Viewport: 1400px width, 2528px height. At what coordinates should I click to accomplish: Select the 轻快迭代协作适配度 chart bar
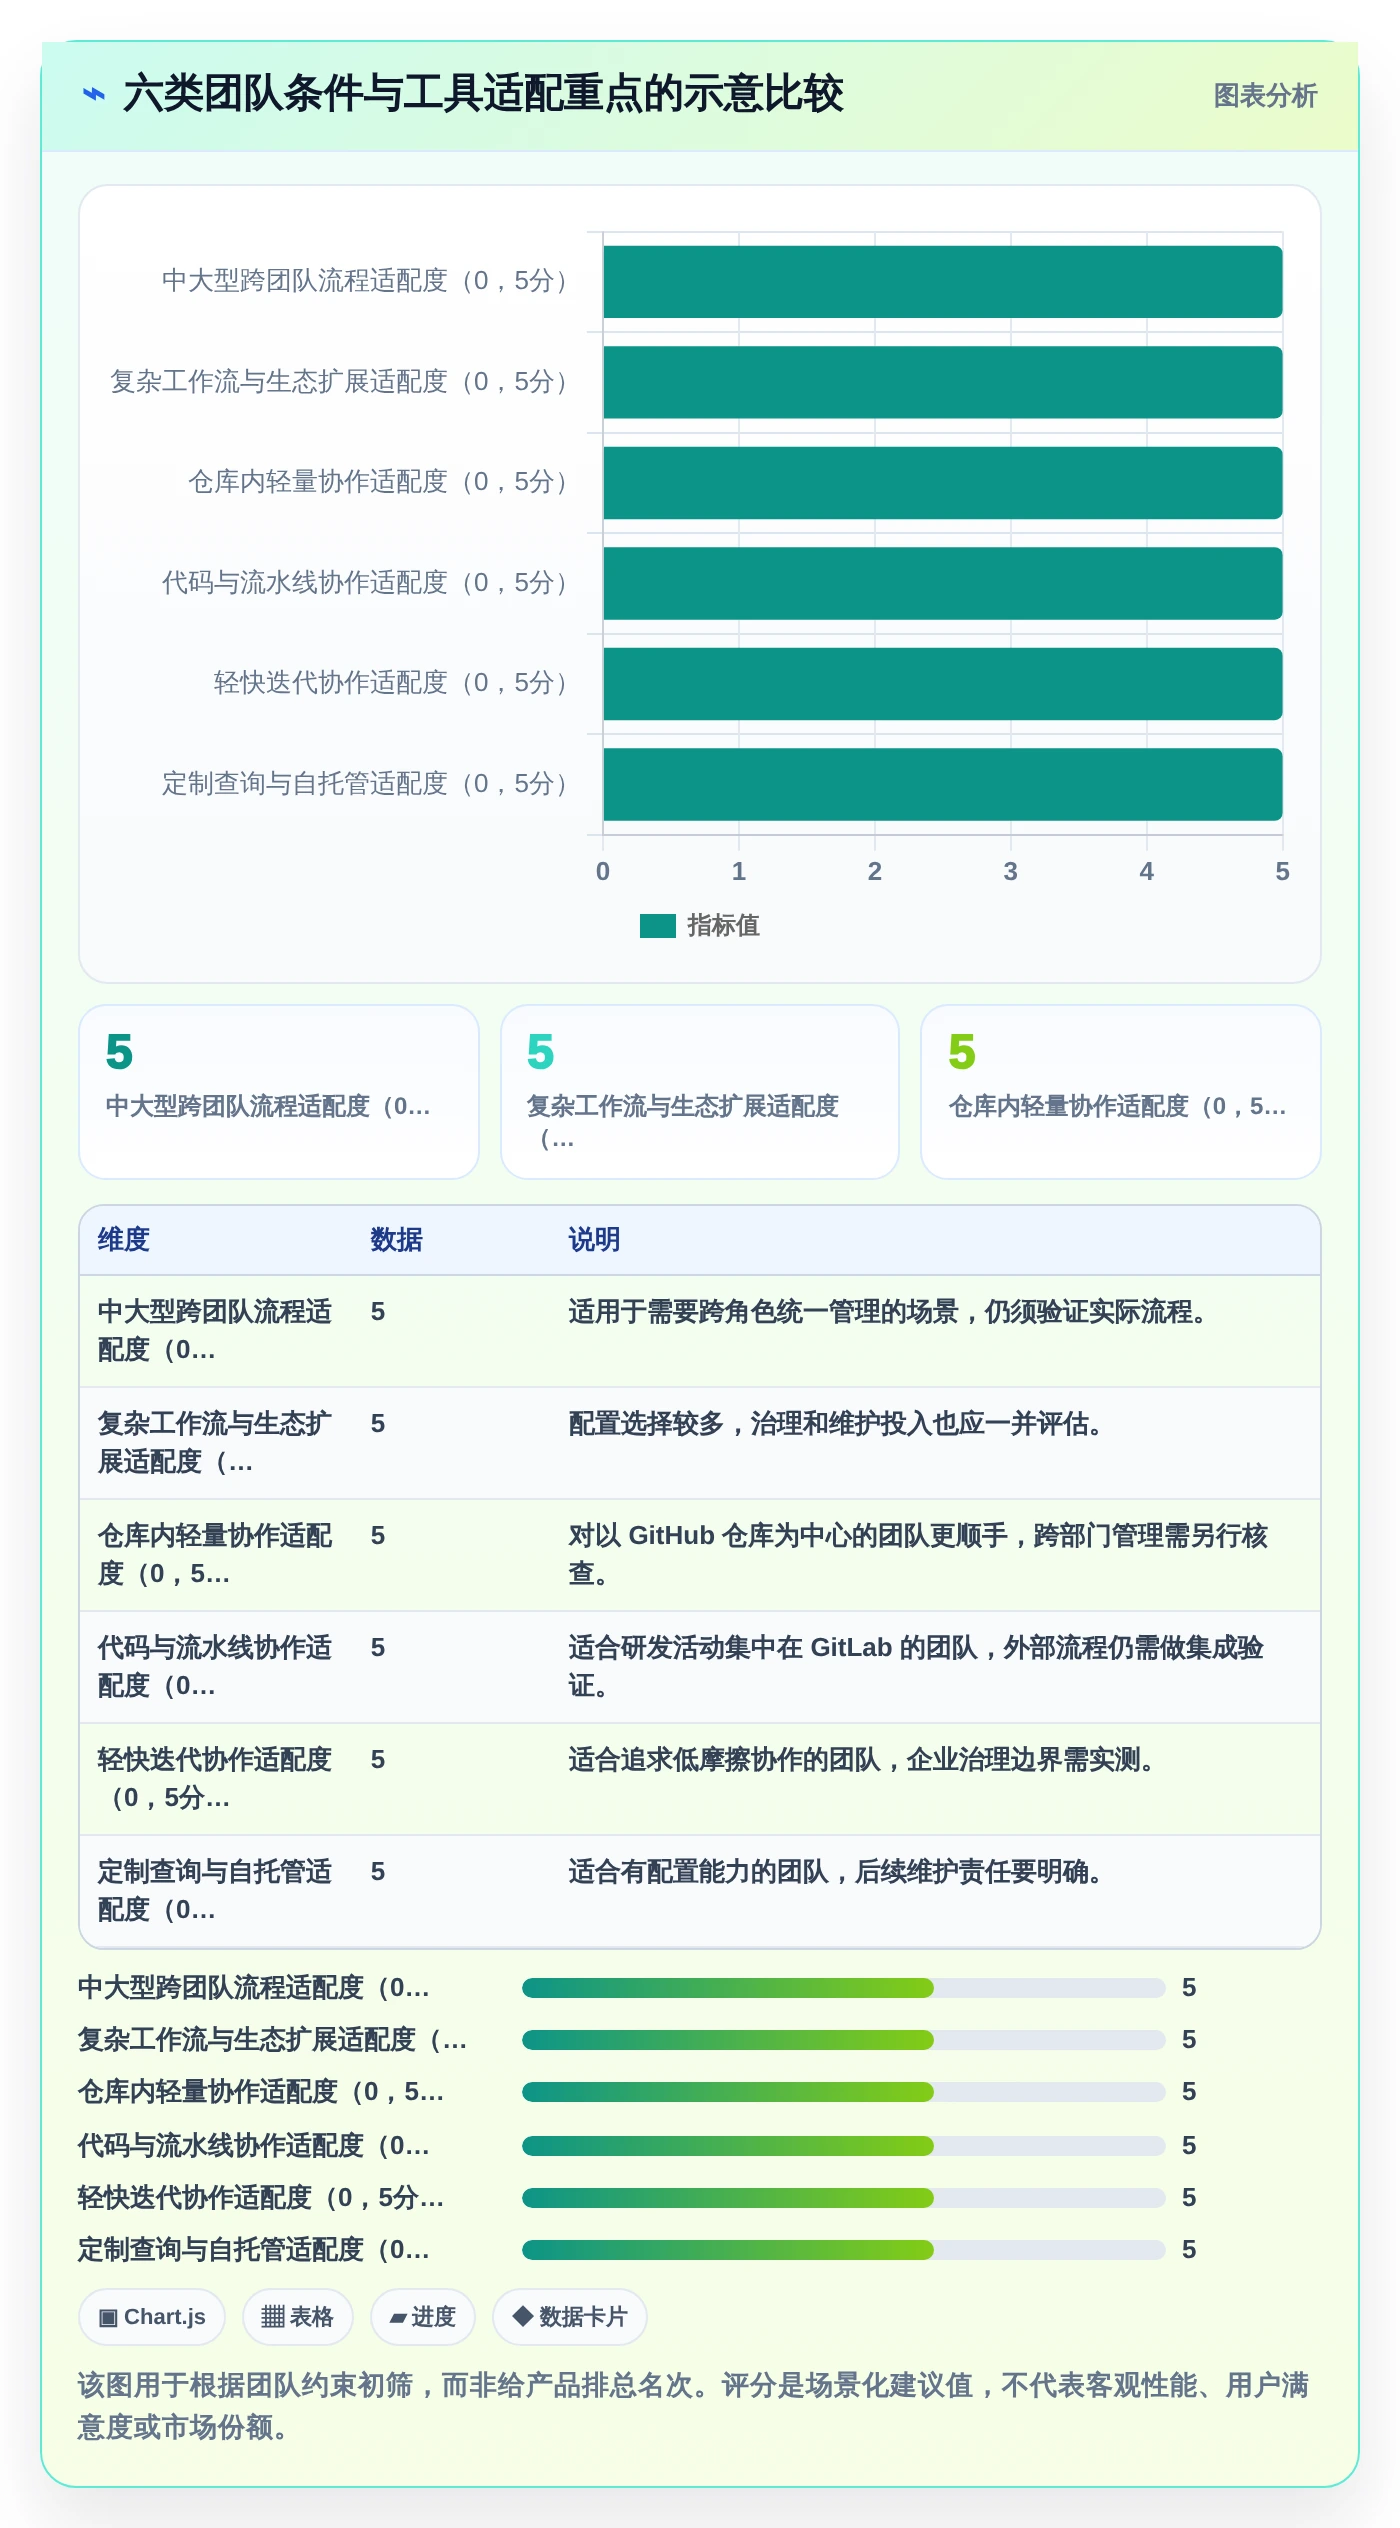click(942, 684)
